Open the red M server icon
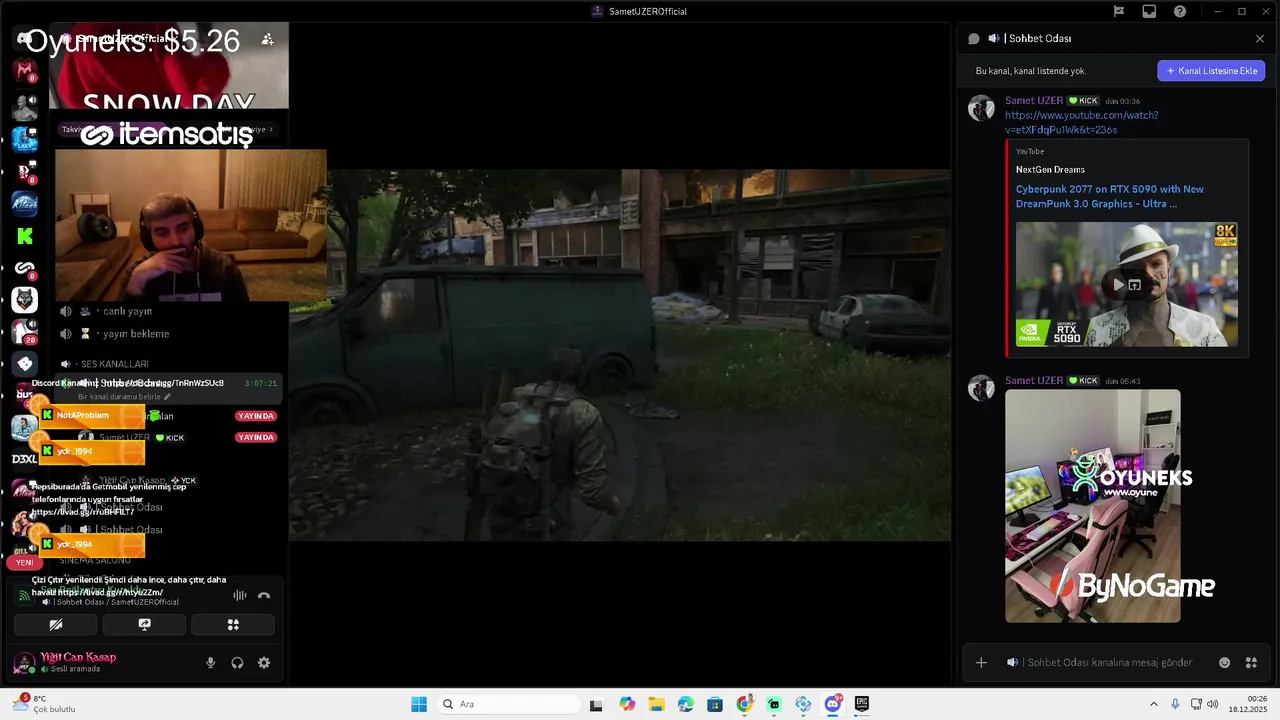Image resolution: width=1280 pixels, height=720 pixels. [25, 70]
